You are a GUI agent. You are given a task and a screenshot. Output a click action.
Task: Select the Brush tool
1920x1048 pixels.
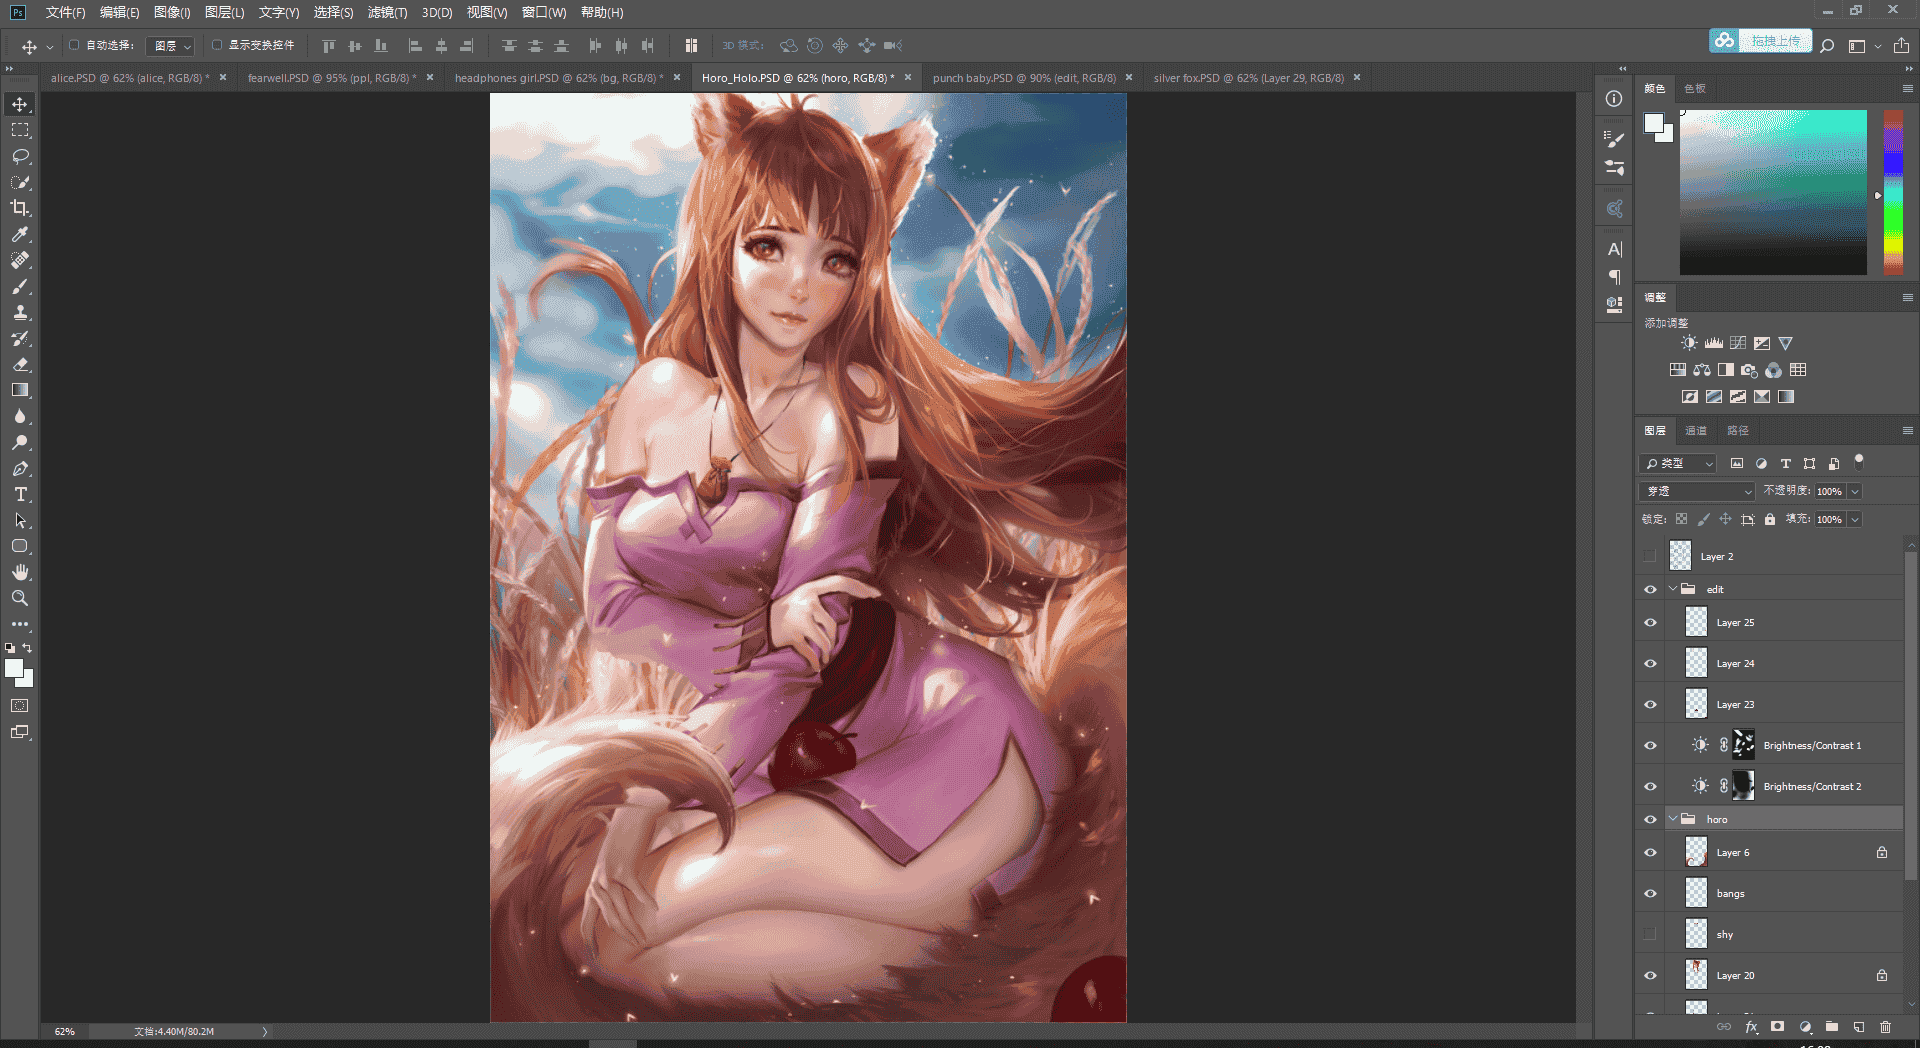coord(20,286)
